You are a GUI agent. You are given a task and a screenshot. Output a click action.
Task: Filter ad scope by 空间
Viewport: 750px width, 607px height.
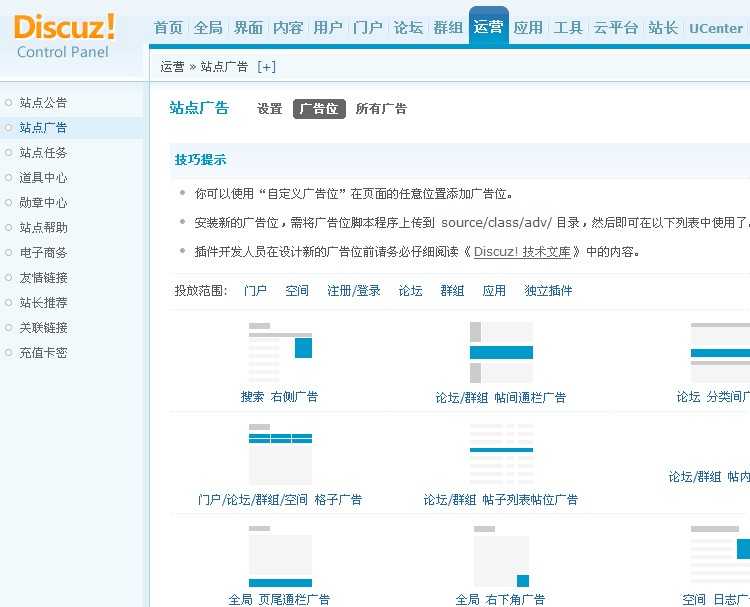297,290
